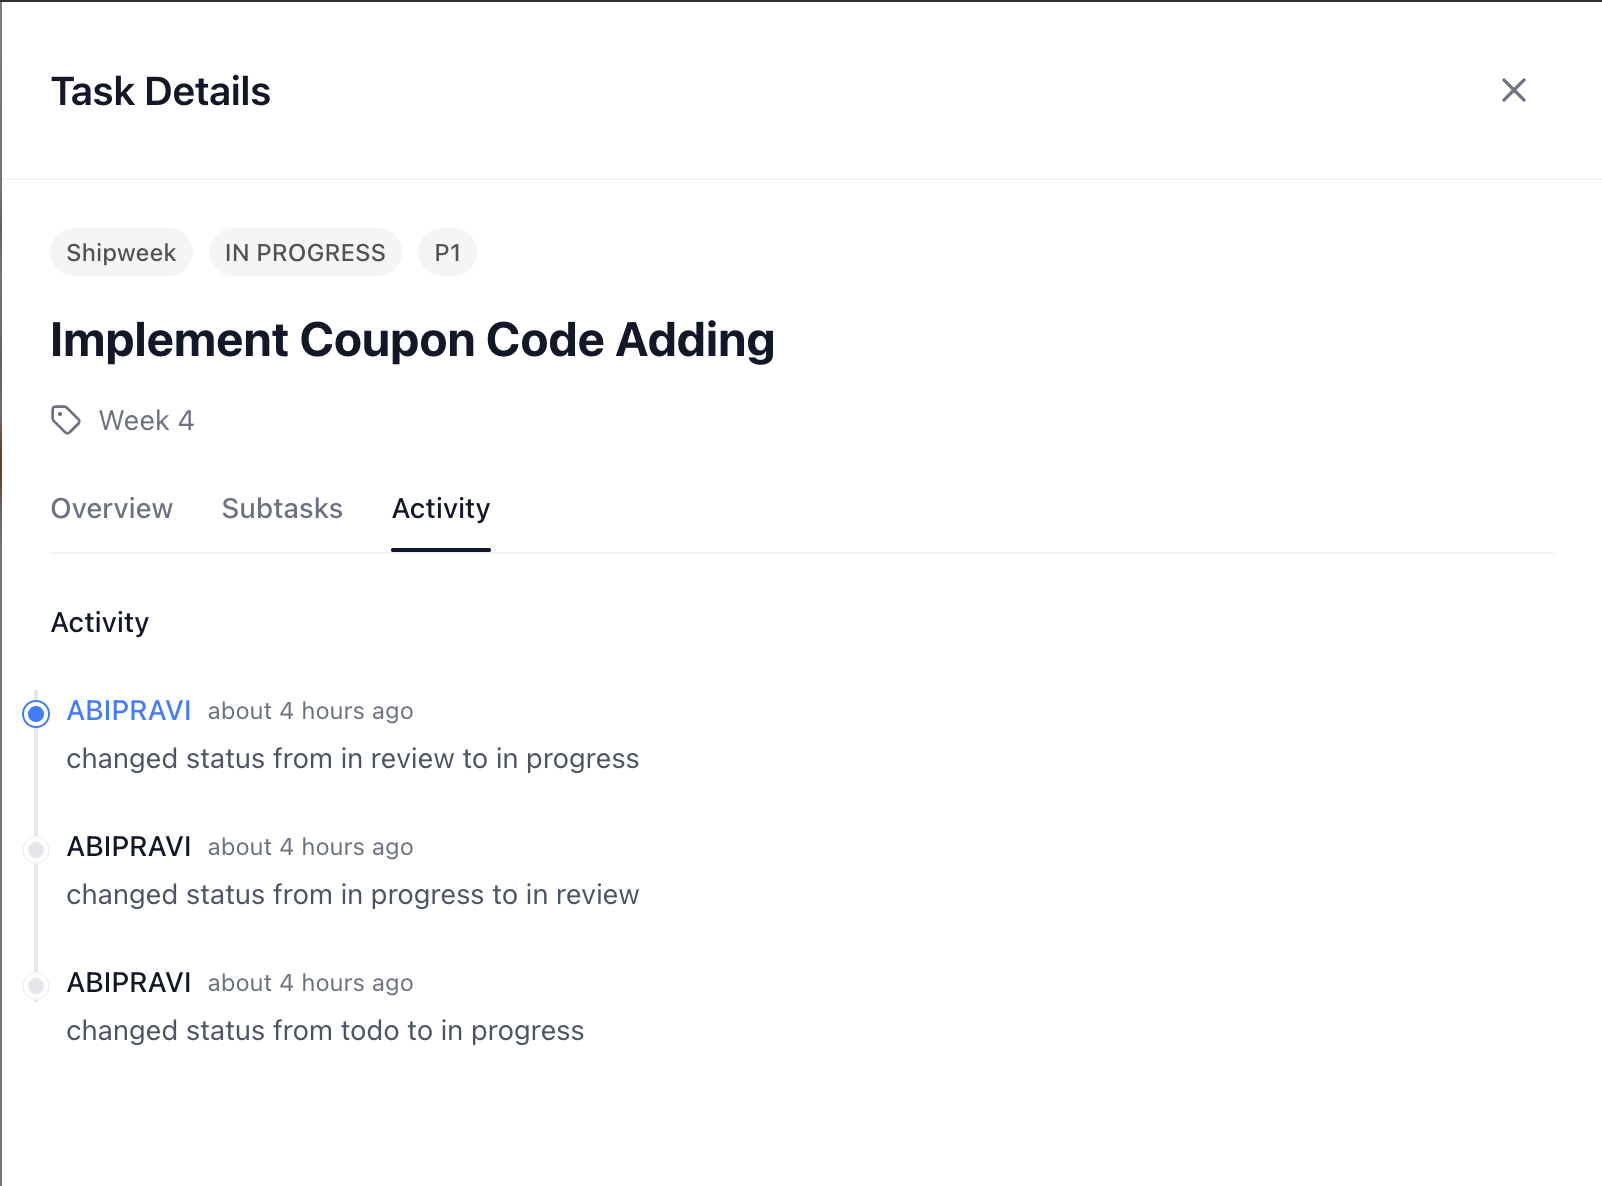This screenshot has height=1186, width=1602.
Task: Click the Implement Coupon Code Adding title
Action: click(412, 339)
